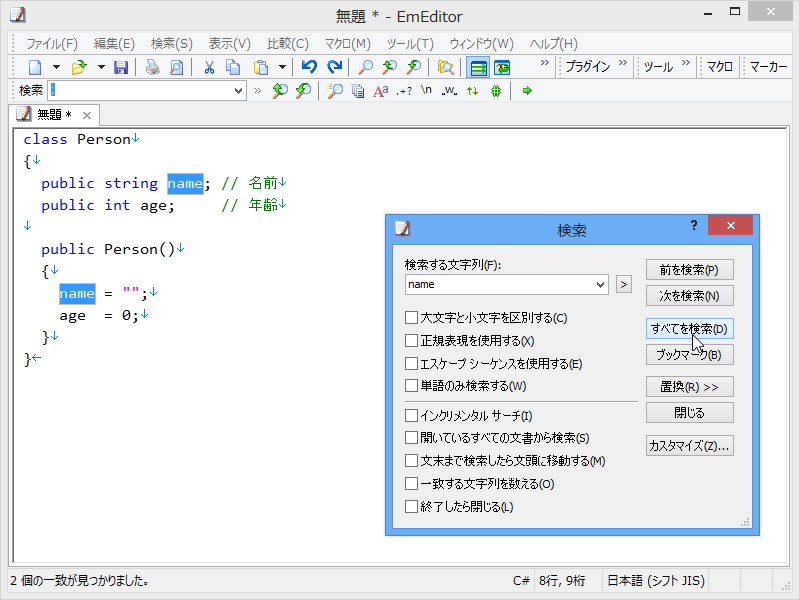
Task: Check 正規表現を使用する option
Action: 411,340
